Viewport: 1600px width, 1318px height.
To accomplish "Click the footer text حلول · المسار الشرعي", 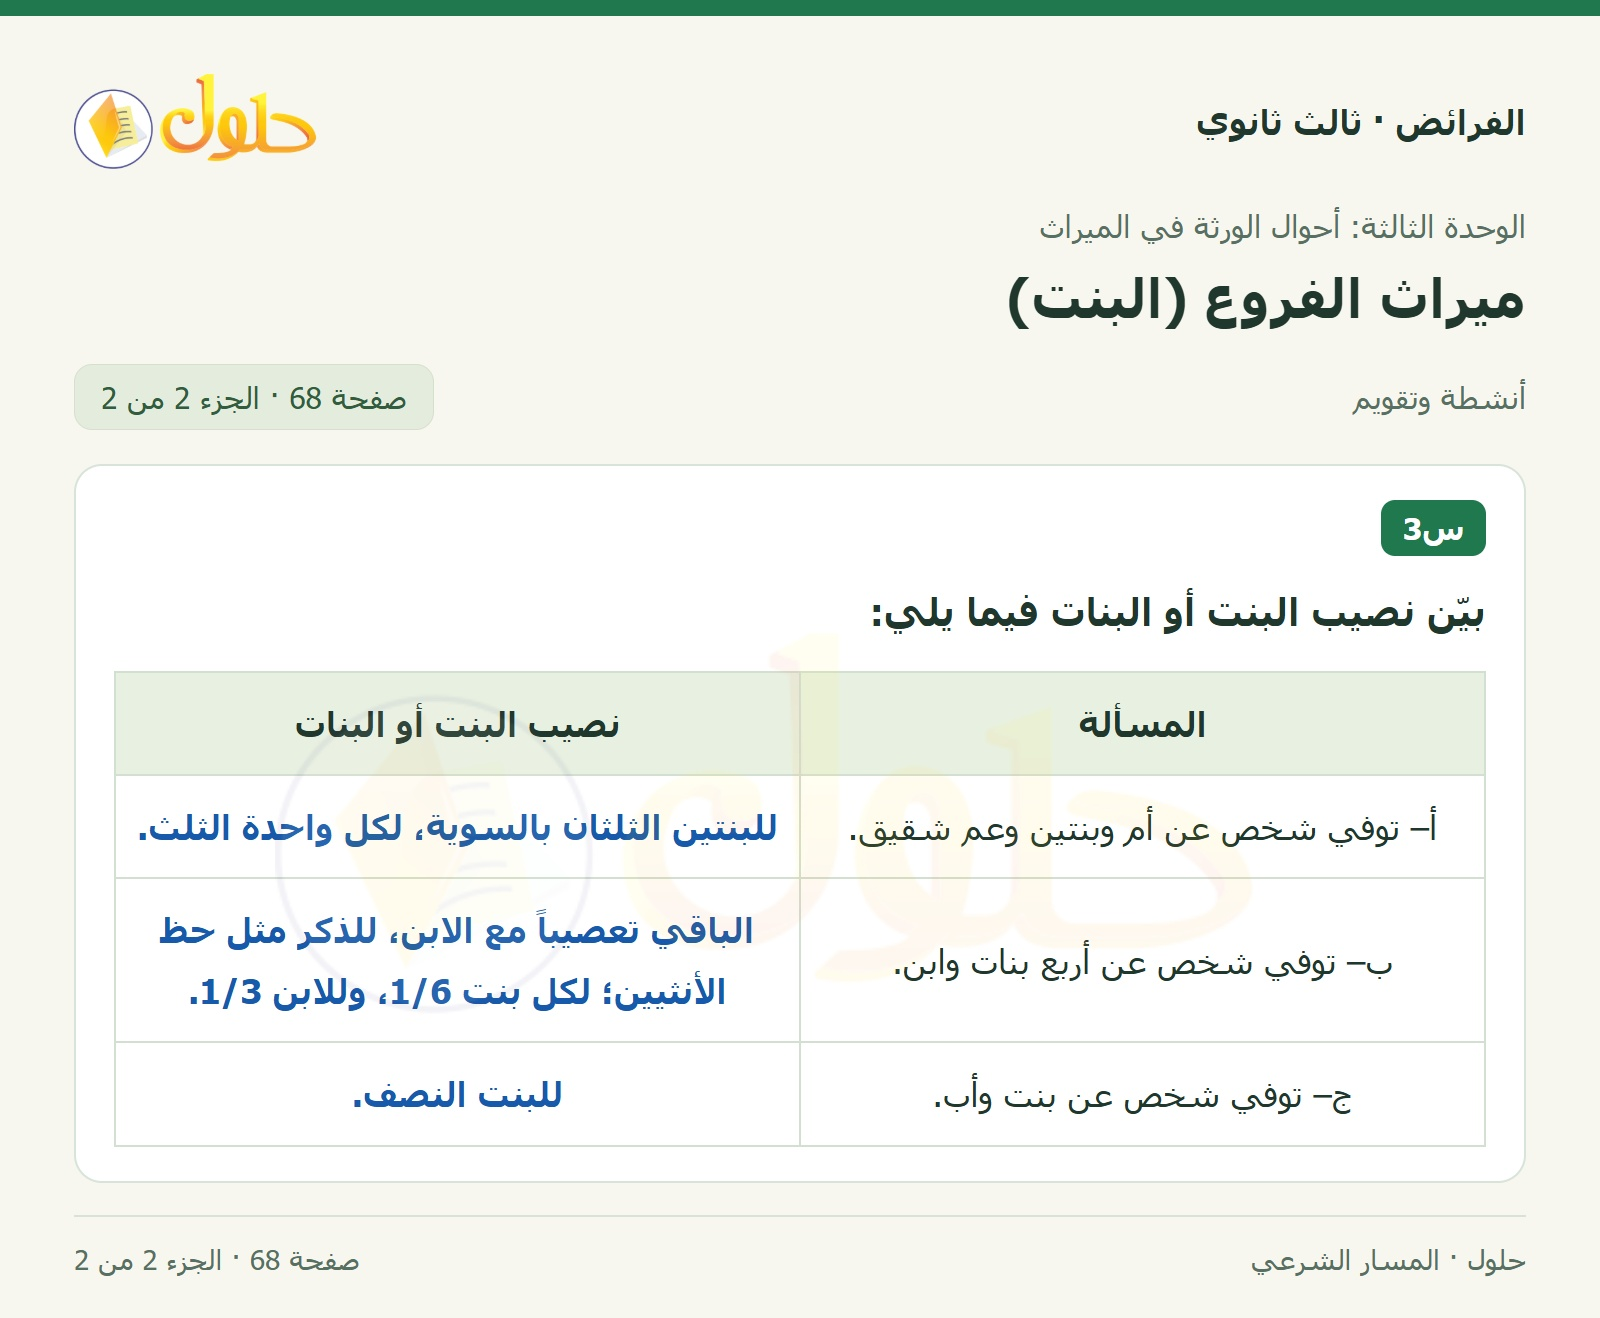I will [1388, 1260].
